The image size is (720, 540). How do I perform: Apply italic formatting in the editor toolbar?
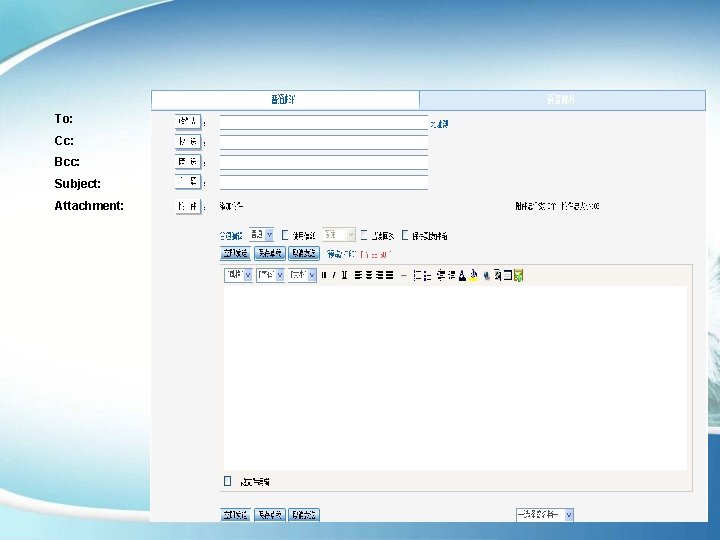coord(334,276)
